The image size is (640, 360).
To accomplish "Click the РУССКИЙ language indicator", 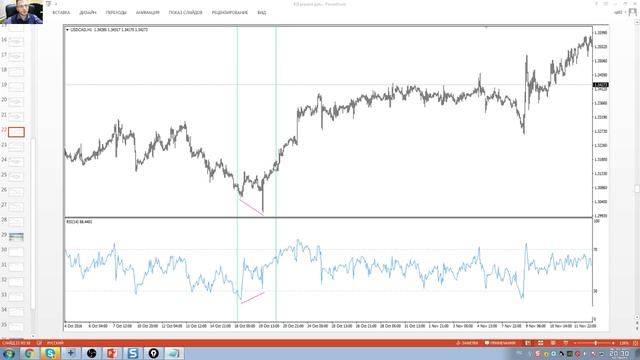I will click(55, 343).
